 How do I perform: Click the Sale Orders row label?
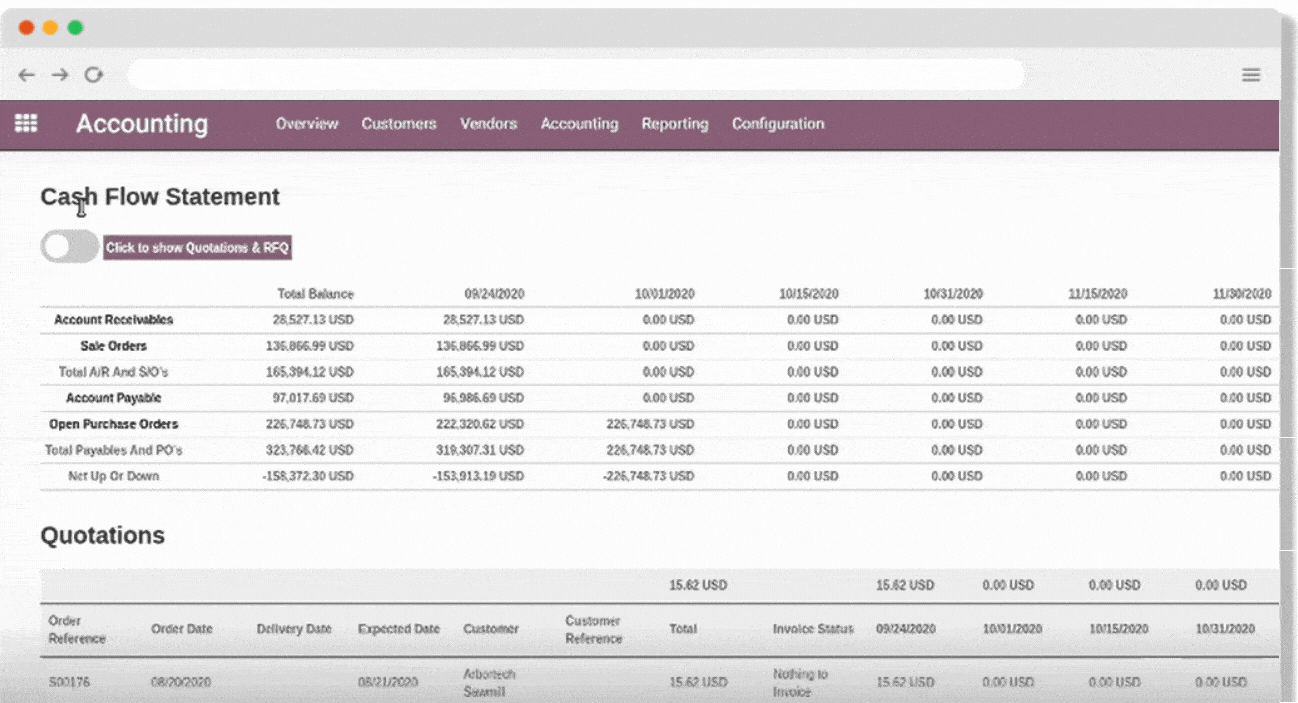114,346
